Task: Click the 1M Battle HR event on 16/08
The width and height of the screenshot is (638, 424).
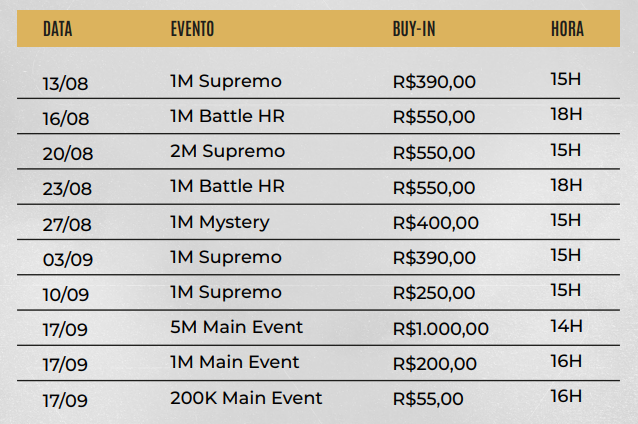Action: click(227, 116)
